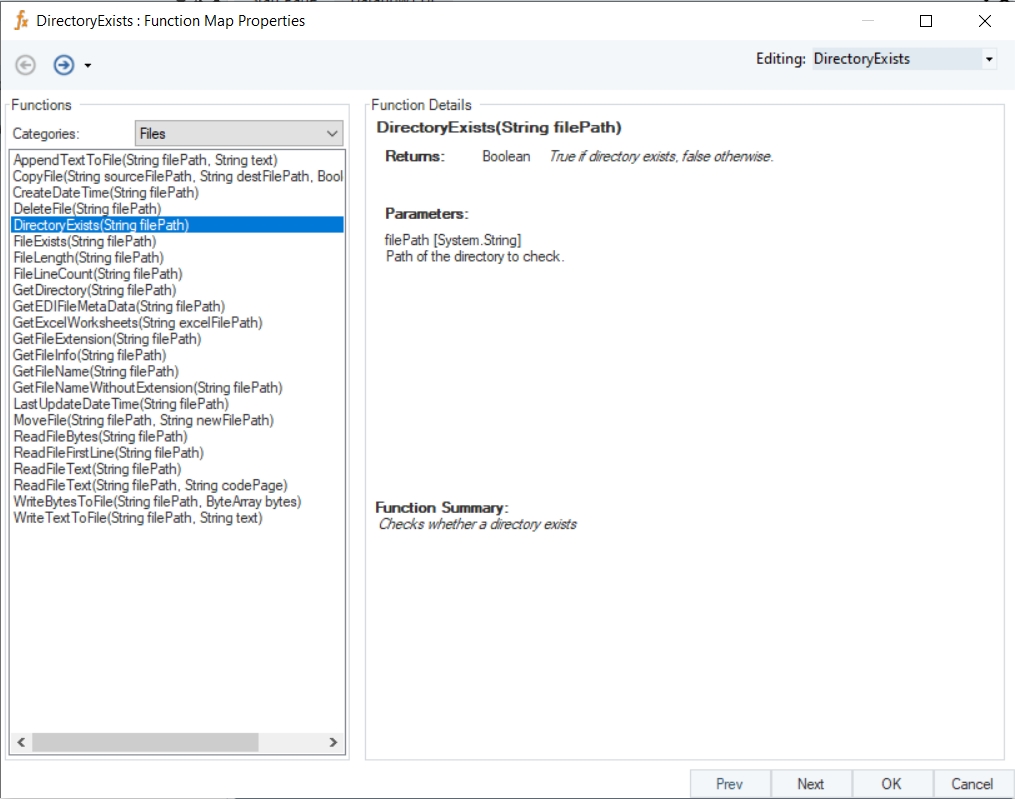Open the forward arrow history dropdown
This screenshot has width=1015, height=799.
coord(88,65)
